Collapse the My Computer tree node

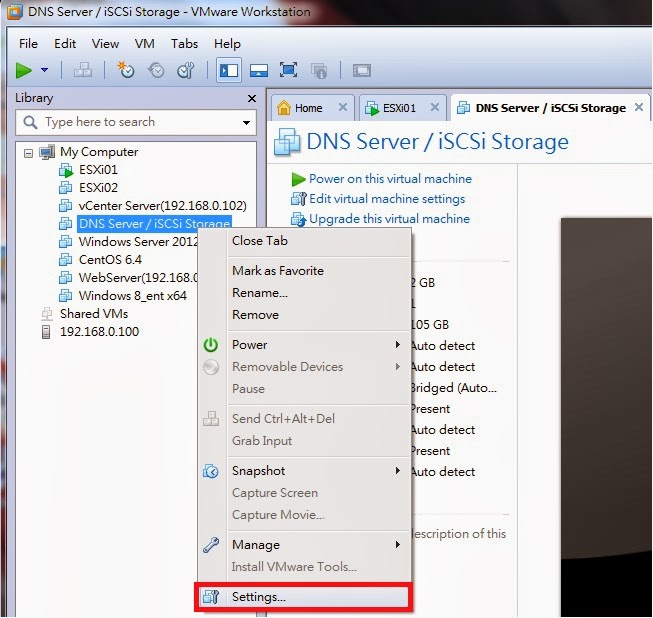(x=28, y=153)
